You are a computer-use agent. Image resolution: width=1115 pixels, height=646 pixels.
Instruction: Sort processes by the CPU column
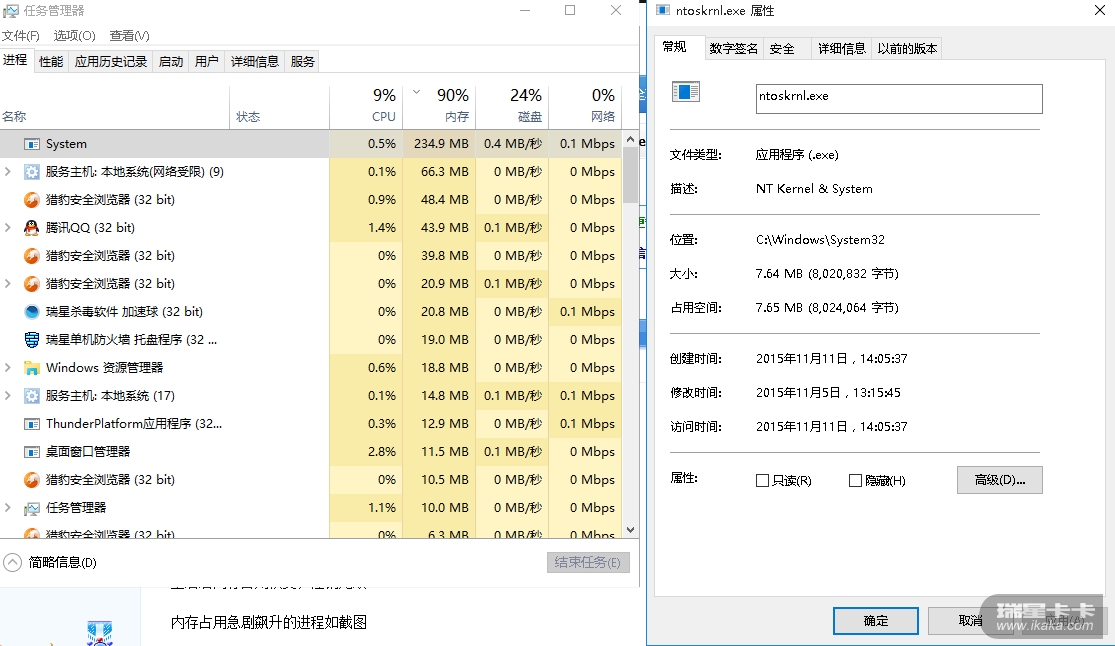(x=367, y=107)
